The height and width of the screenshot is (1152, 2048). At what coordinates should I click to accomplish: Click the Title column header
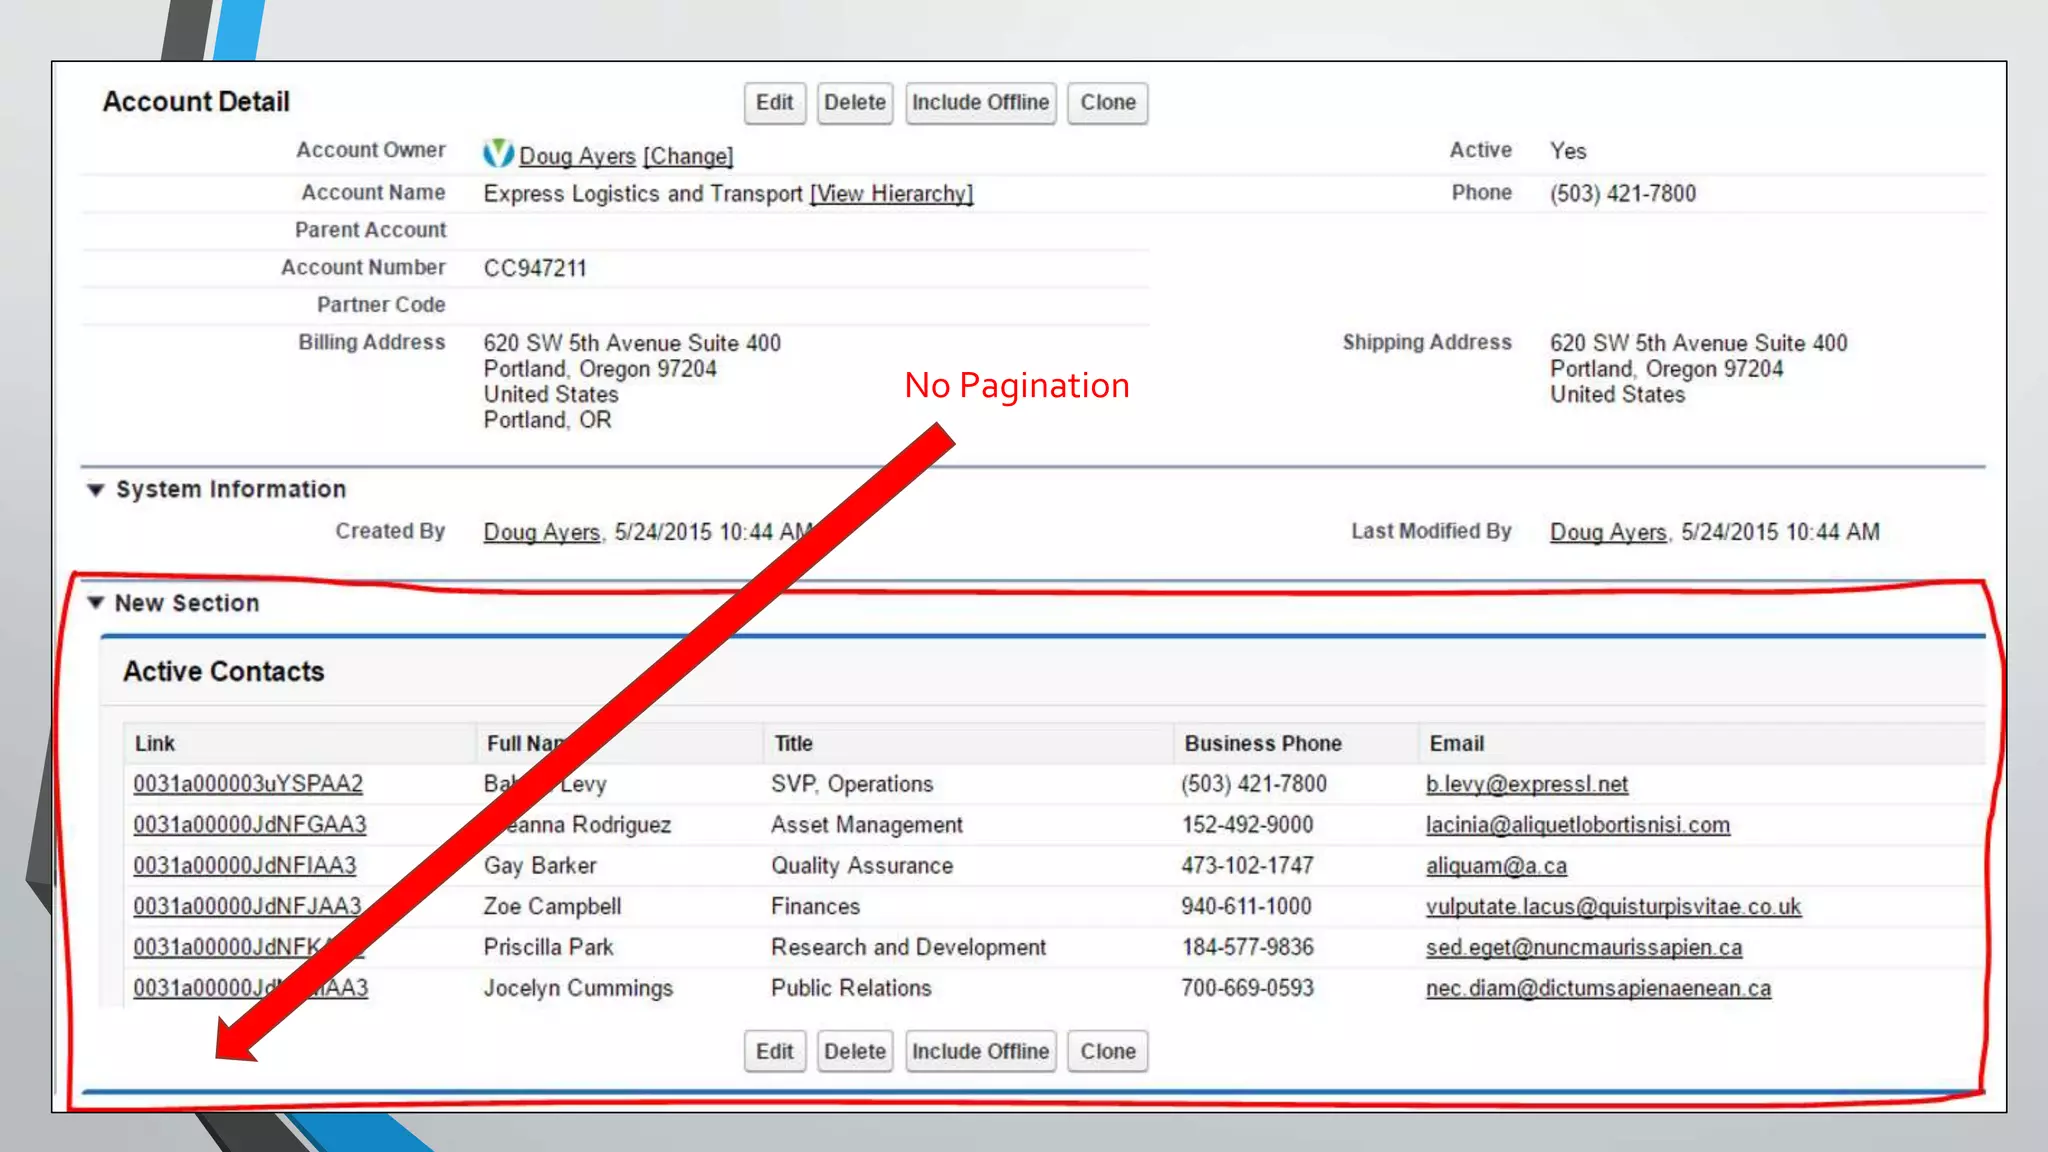(793, 744)
